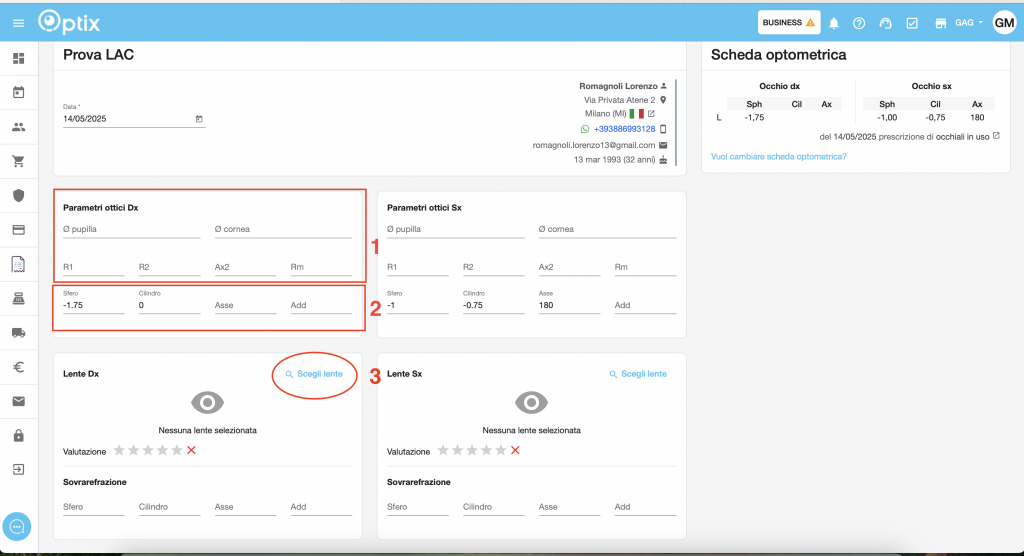Open the date picker calendar icon
Screen dimensions: 1024x556
[x=199, y=119]
